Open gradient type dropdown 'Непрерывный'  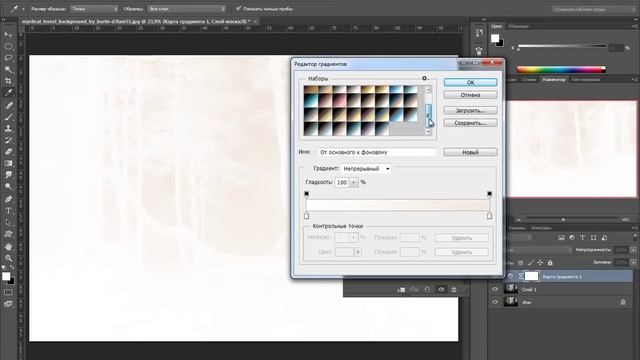[x=366, y=169]
